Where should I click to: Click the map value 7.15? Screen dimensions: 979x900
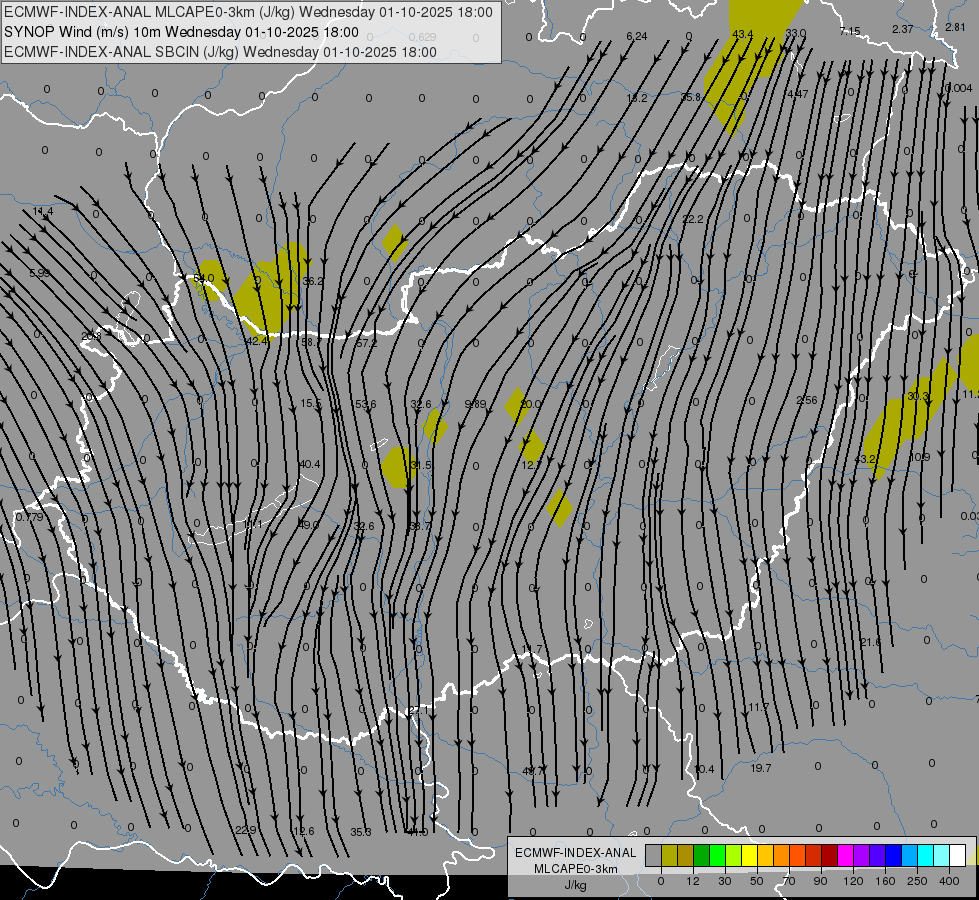point(850,31)
